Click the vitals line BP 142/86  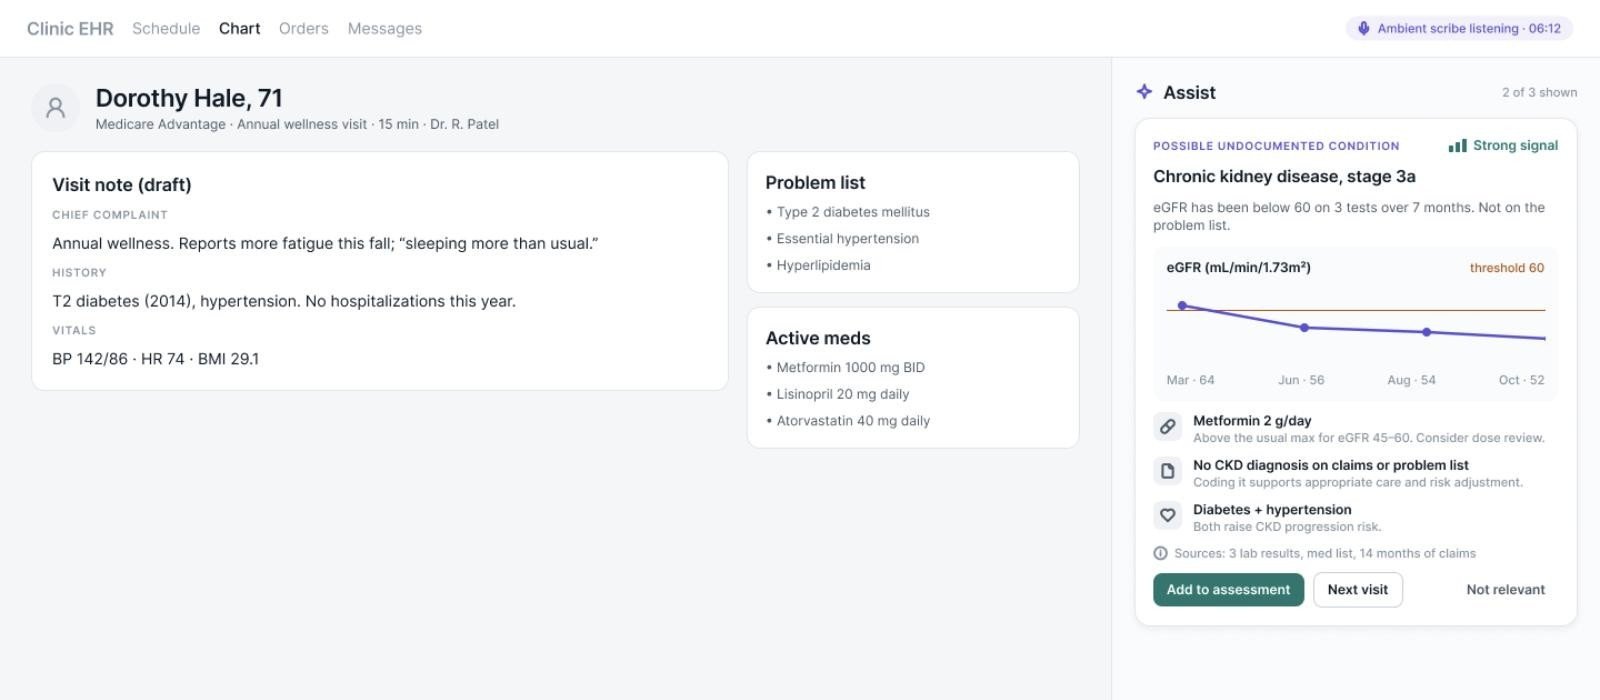[x=155, y=359]
